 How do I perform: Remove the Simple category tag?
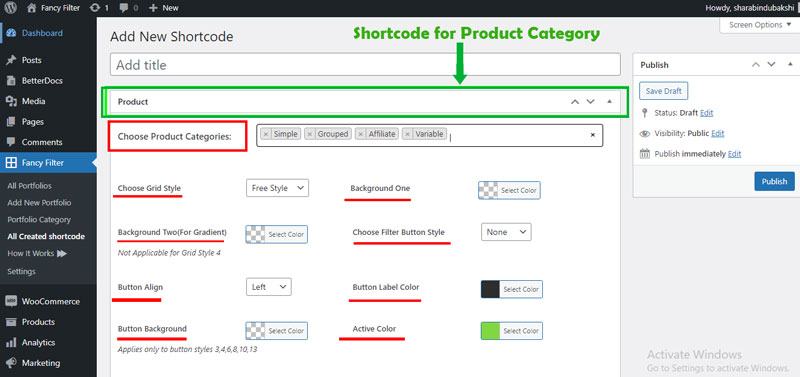[x=265, y=134]
